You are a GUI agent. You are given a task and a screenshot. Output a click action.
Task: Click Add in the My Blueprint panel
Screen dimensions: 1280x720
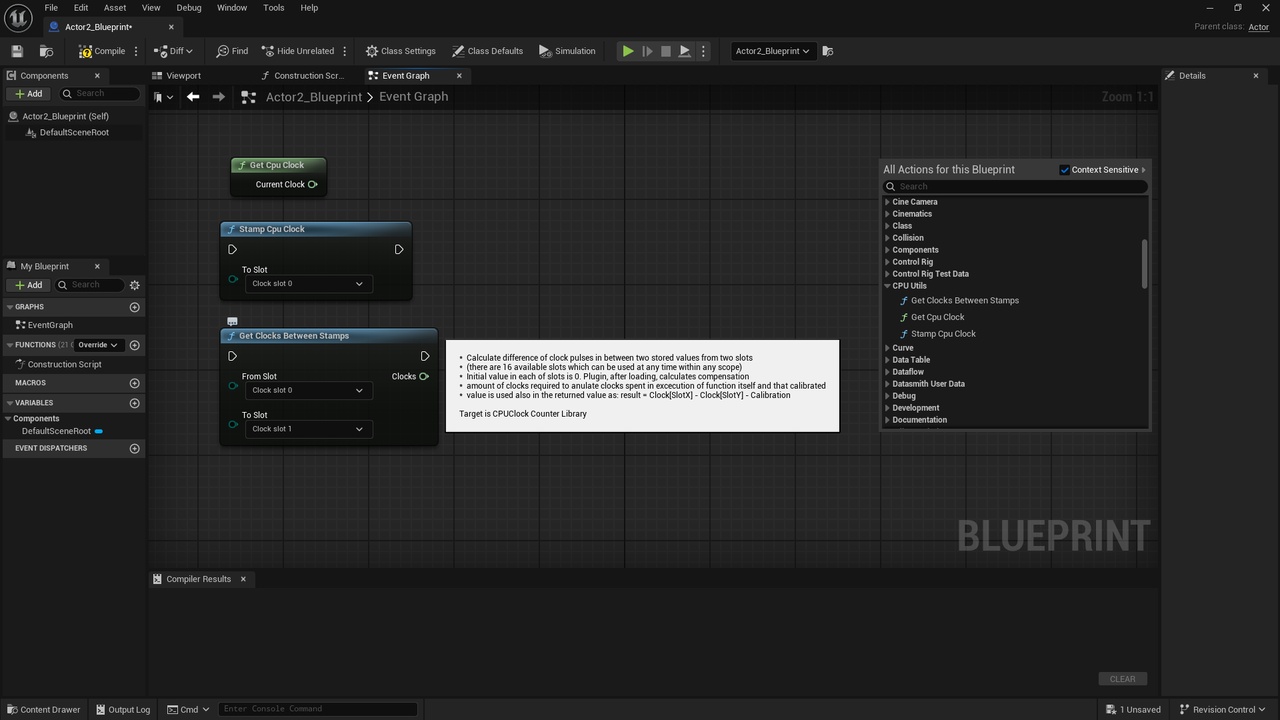[x=28, y=285]
